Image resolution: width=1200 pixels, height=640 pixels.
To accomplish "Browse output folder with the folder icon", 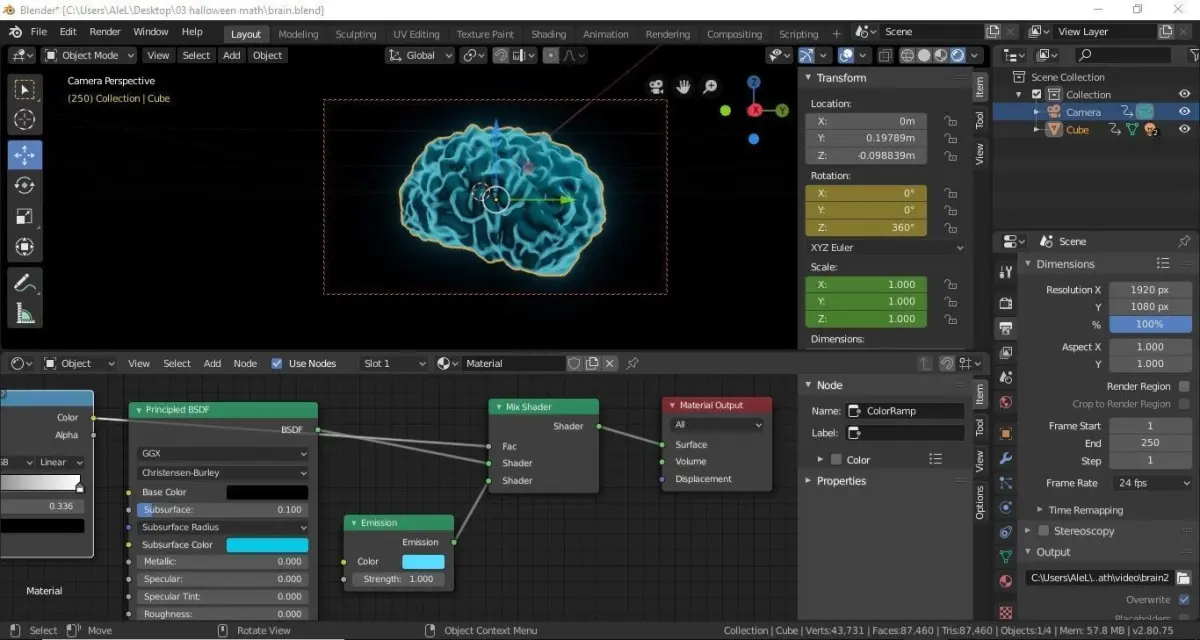I will pos(1183,578).
